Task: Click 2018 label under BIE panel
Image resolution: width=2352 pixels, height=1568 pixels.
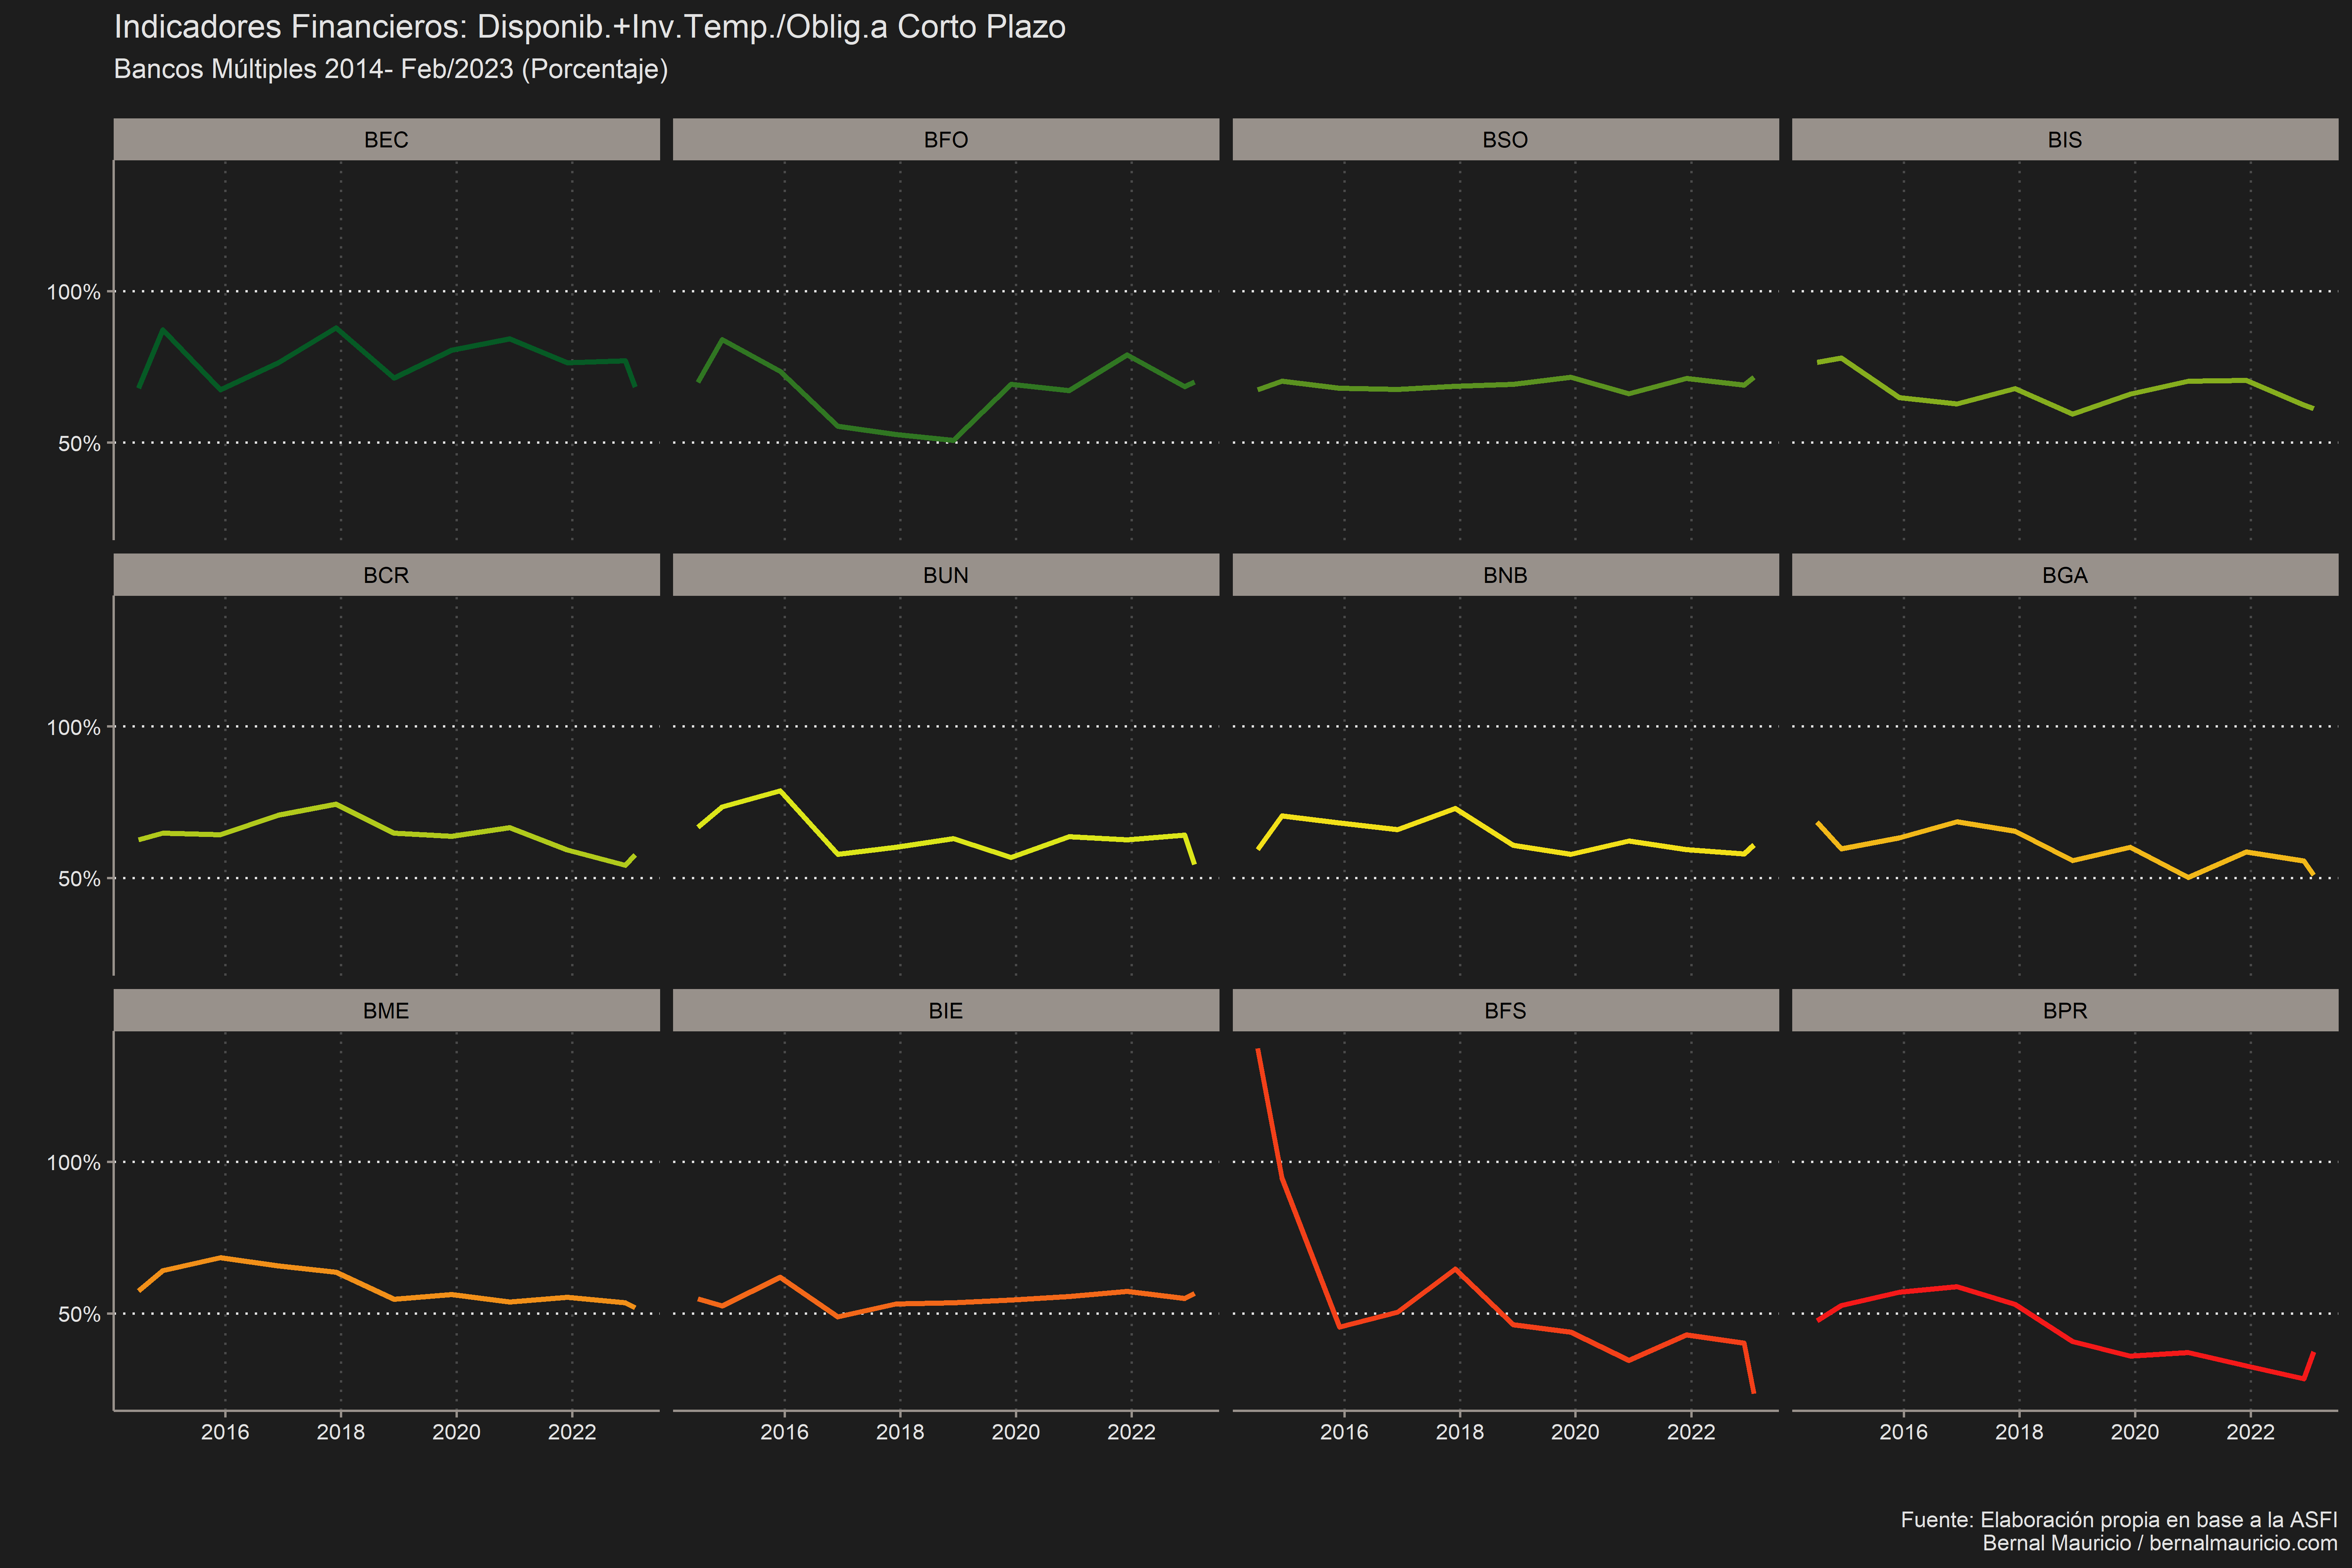Action: coord(900,1432)
